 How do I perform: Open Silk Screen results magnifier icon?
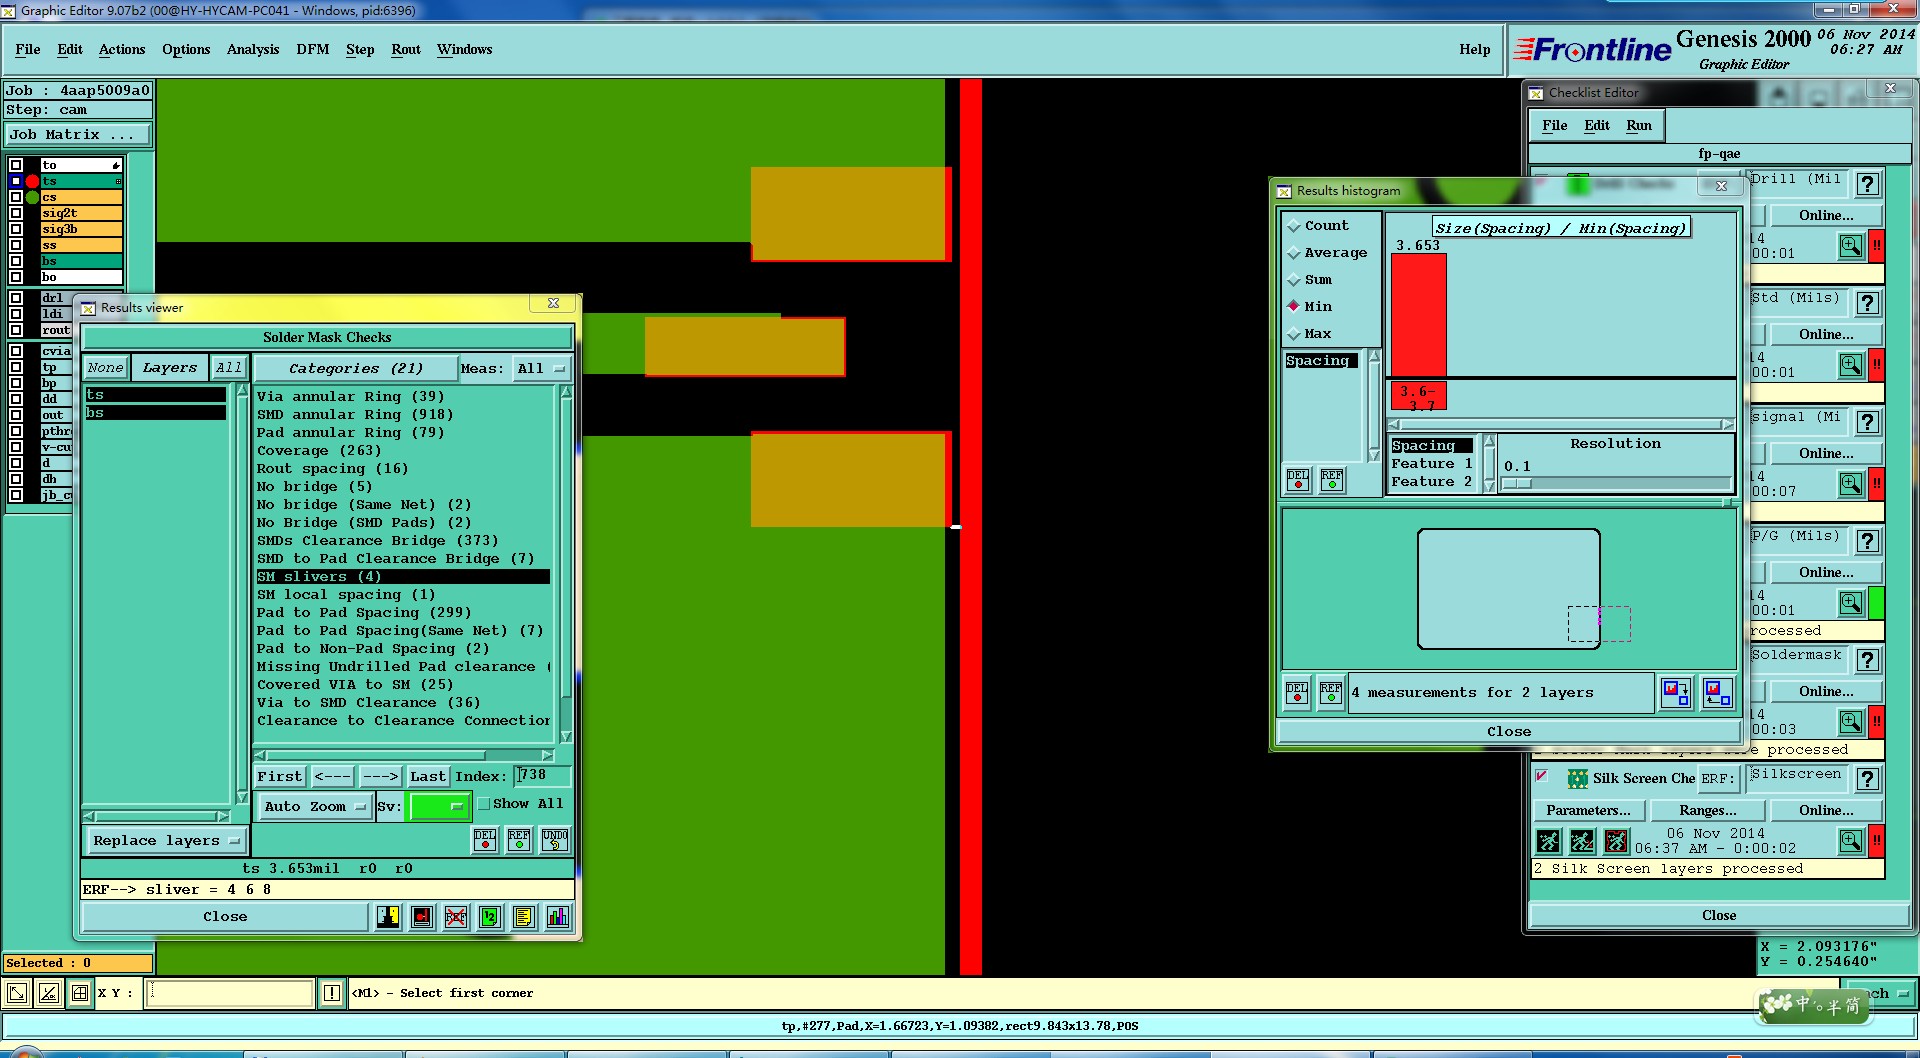[1851, 841]
